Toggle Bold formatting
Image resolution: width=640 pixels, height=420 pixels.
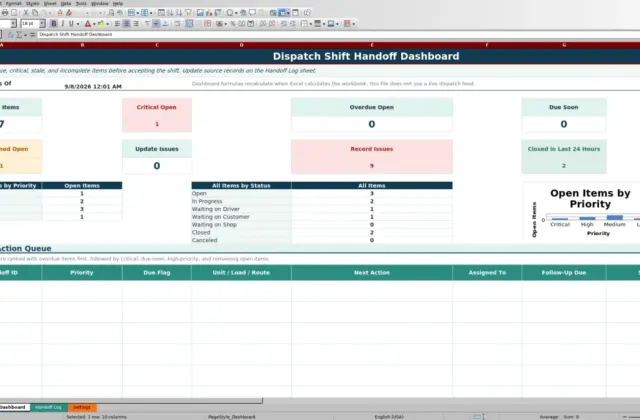coord(53,24)
